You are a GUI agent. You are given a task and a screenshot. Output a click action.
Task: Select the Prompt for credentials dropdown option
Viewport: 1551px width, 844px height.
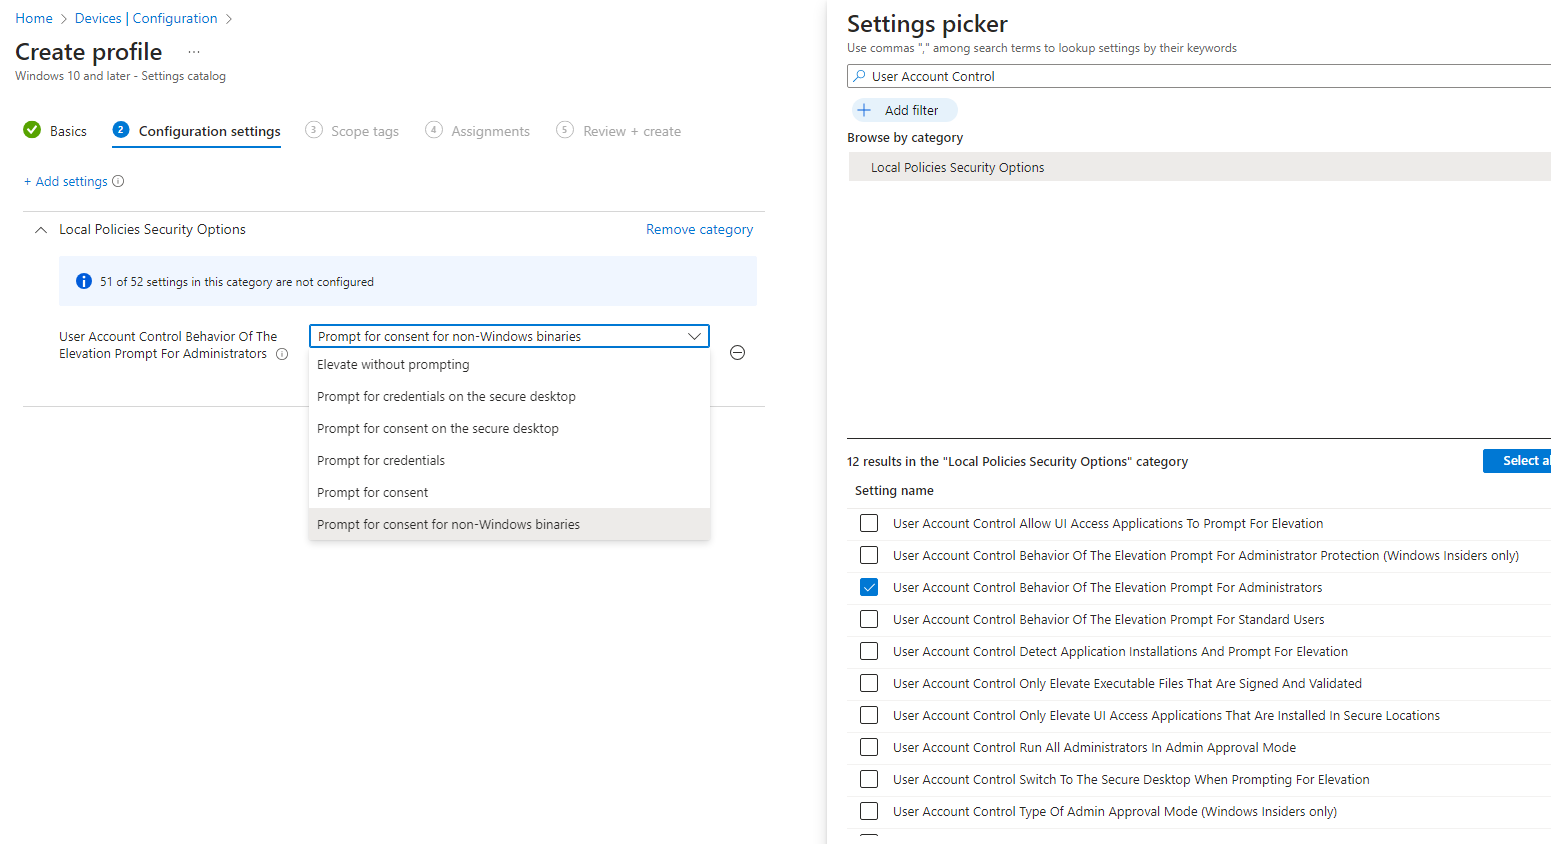[381, 460]
